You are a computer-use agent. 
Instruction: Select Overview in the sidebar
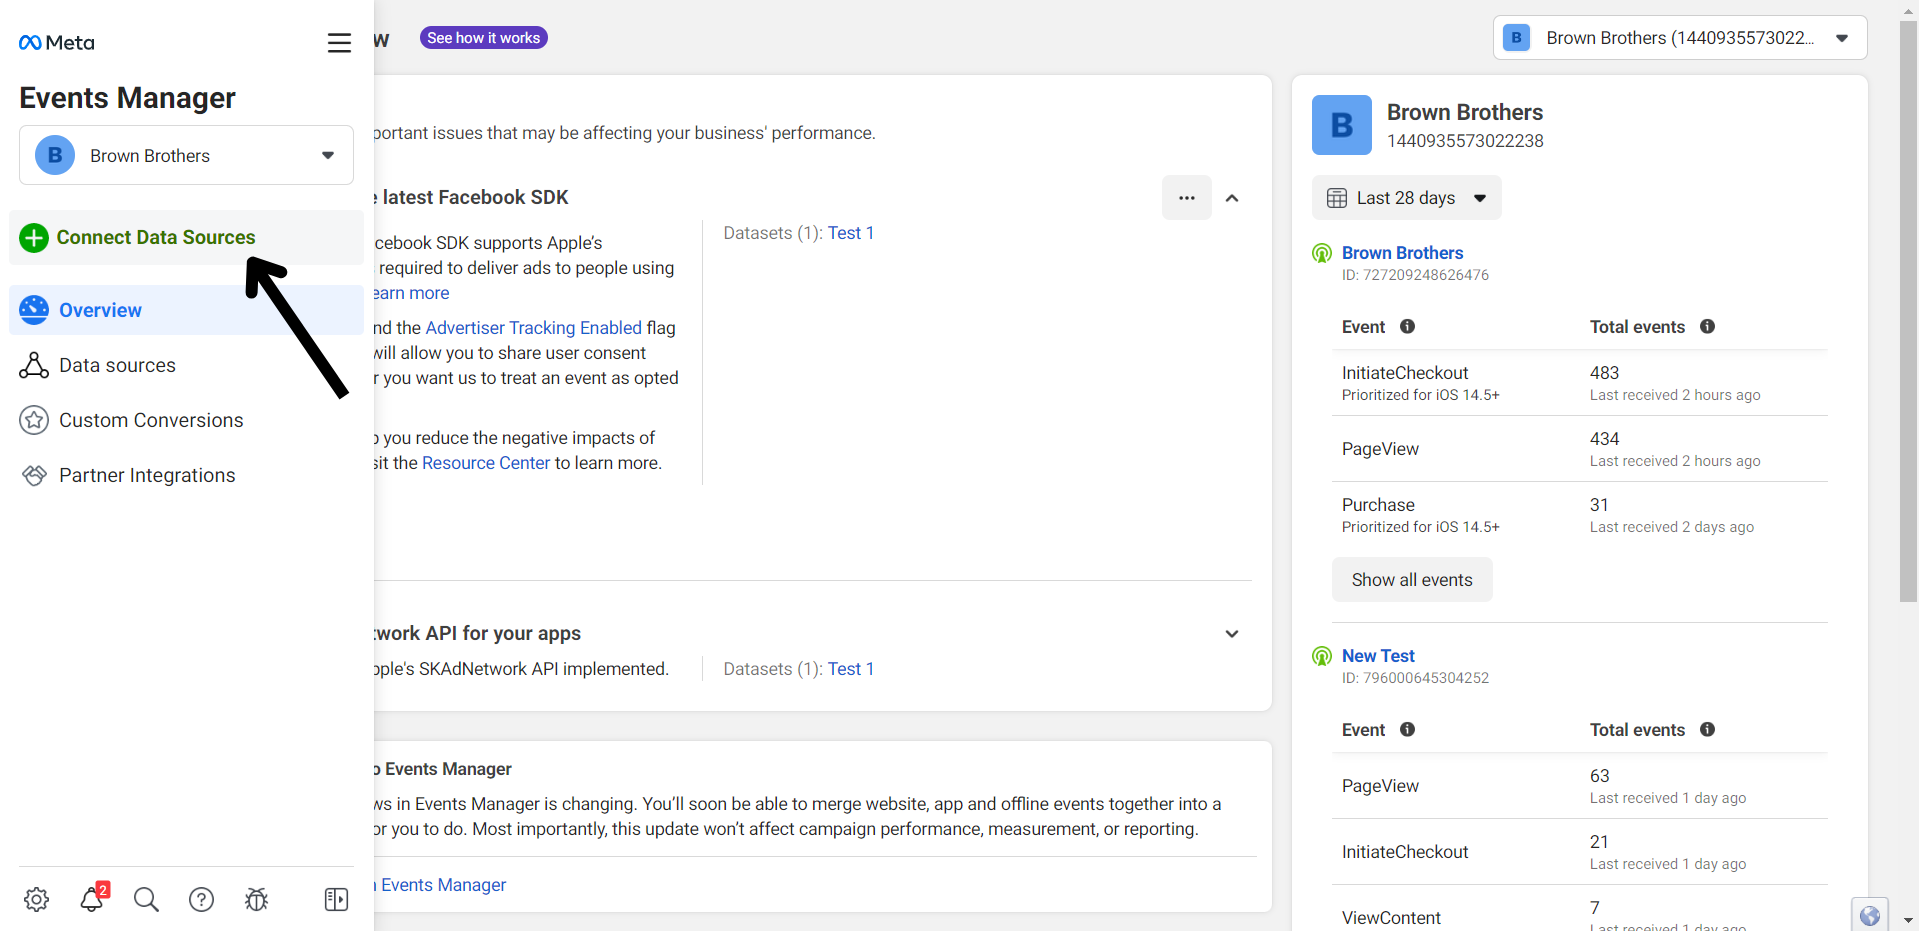click(186, 310)
